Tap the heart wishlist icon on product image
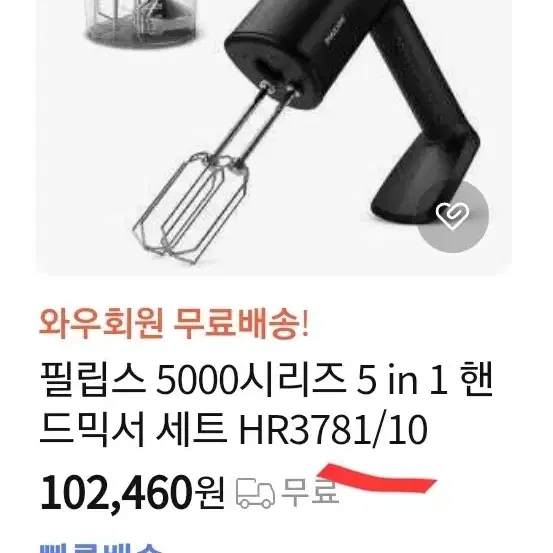Viewport: 553px width, 553px height. point(453,217)
